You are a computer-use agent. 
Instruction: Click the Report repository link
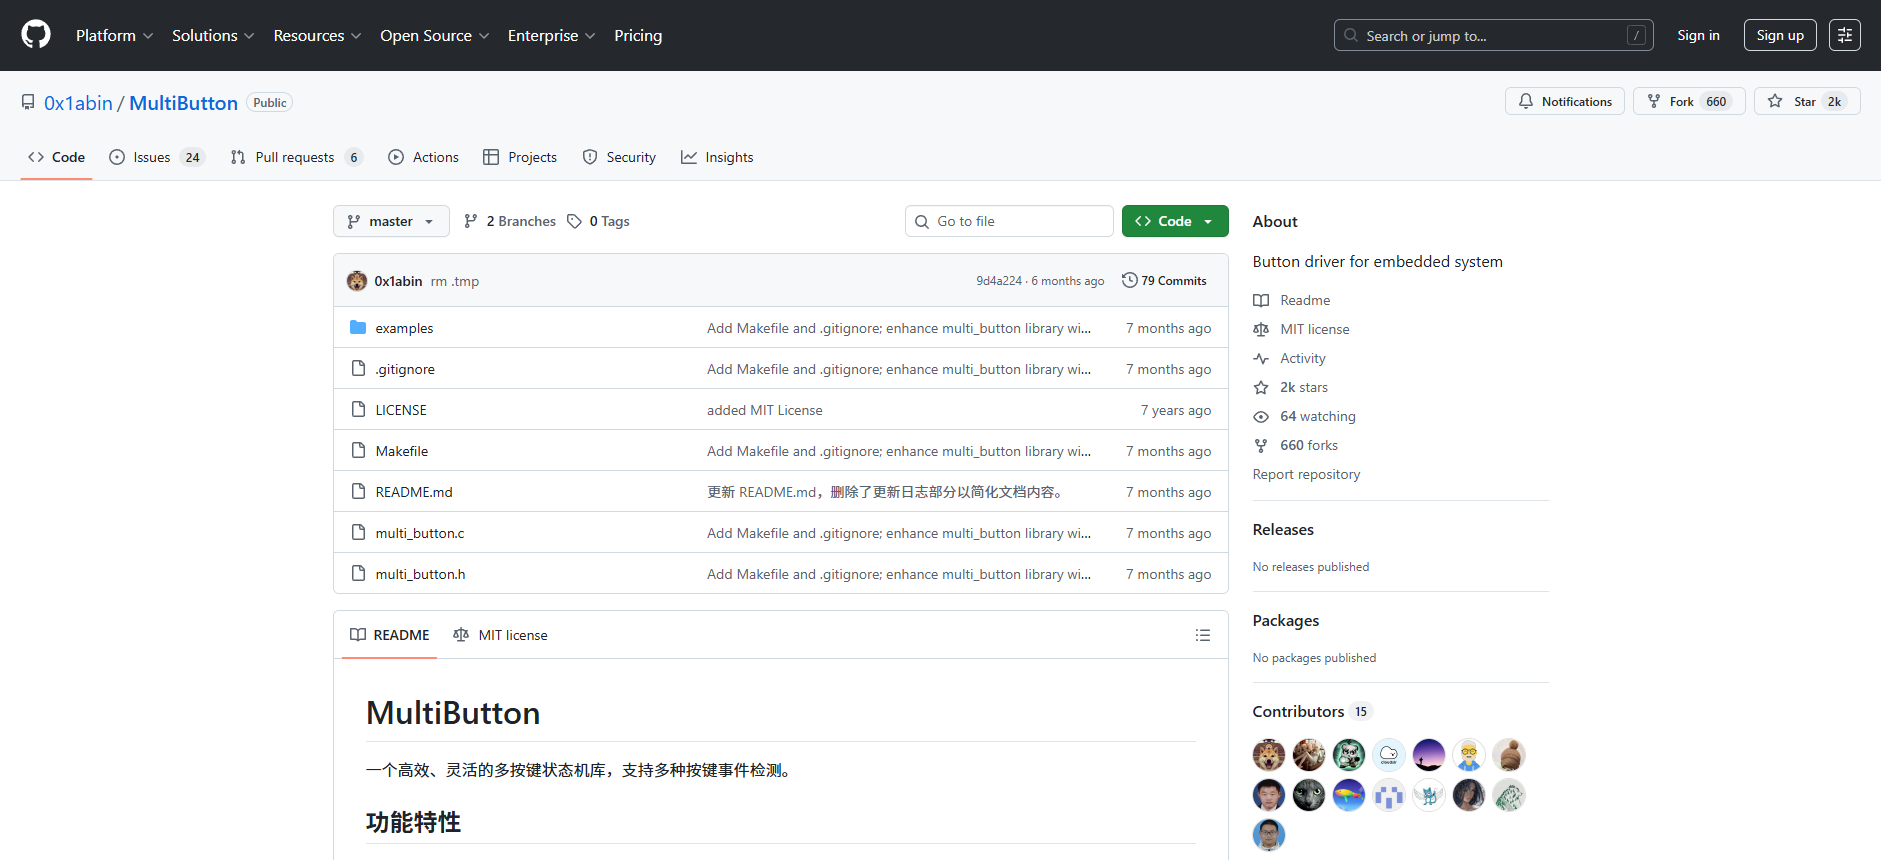[1306, 474]
